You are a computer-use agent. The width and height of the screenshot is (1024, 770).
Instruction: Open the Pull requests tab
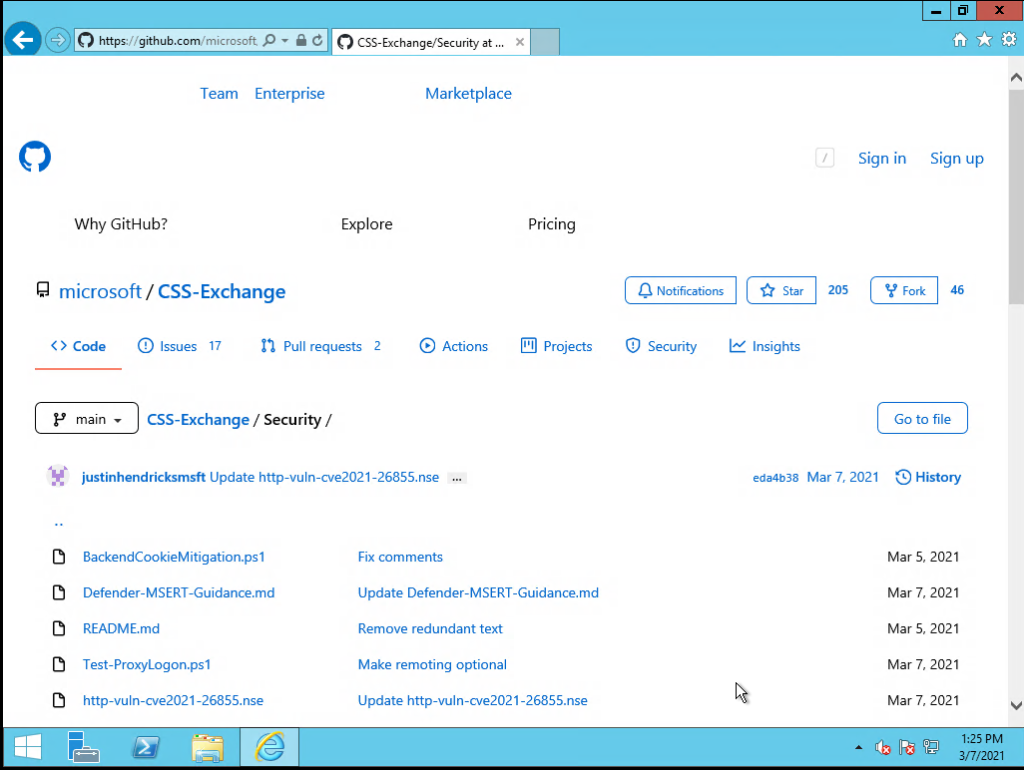[x=321, y=346]
